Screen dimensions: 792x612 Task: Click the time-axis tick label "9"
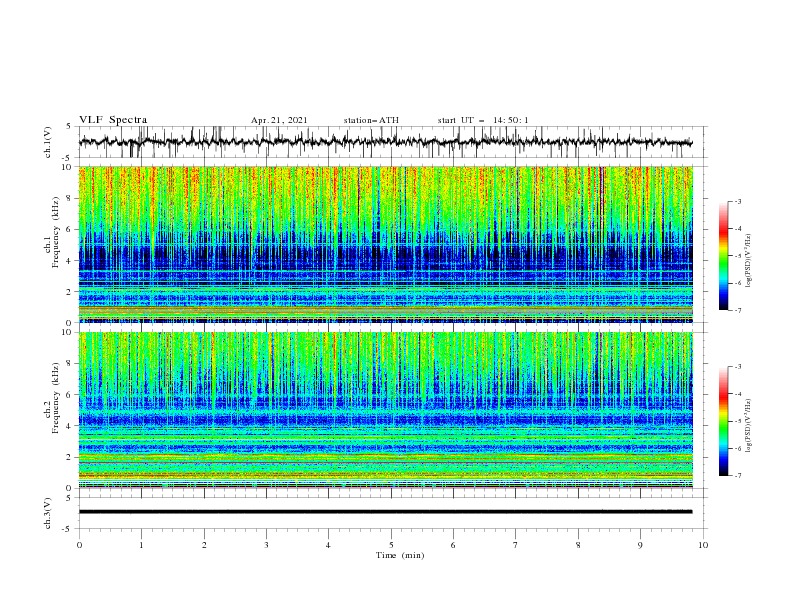(640, 545)
